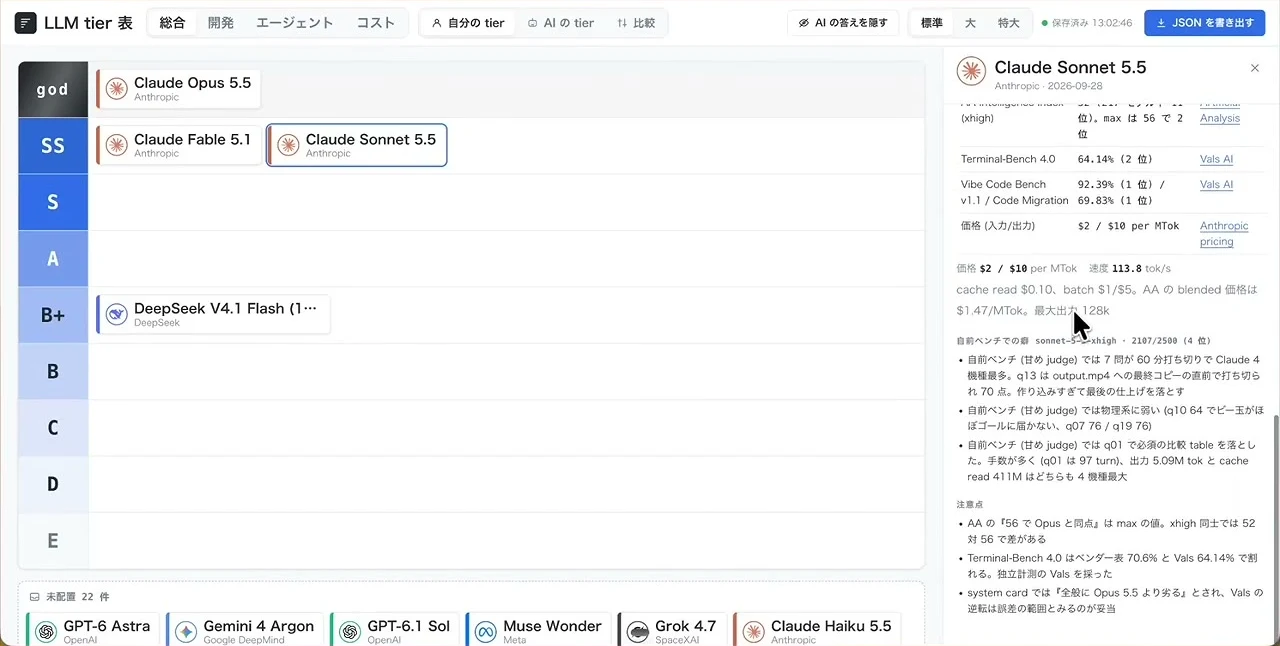
Task: Click the LLM tier 表 app logo
Action: pyautogui.click(x=26, y=23)
